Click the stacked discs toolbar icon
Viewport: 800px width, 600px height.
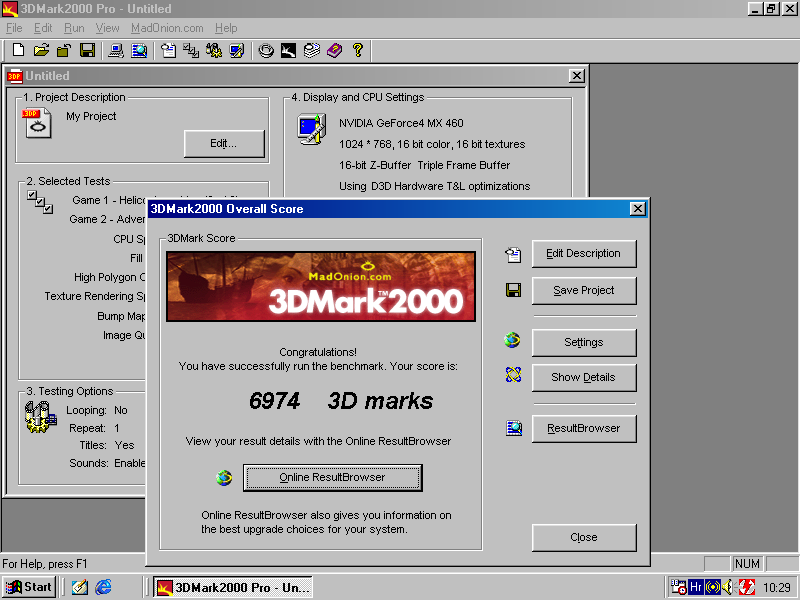(x=311, y=50)
